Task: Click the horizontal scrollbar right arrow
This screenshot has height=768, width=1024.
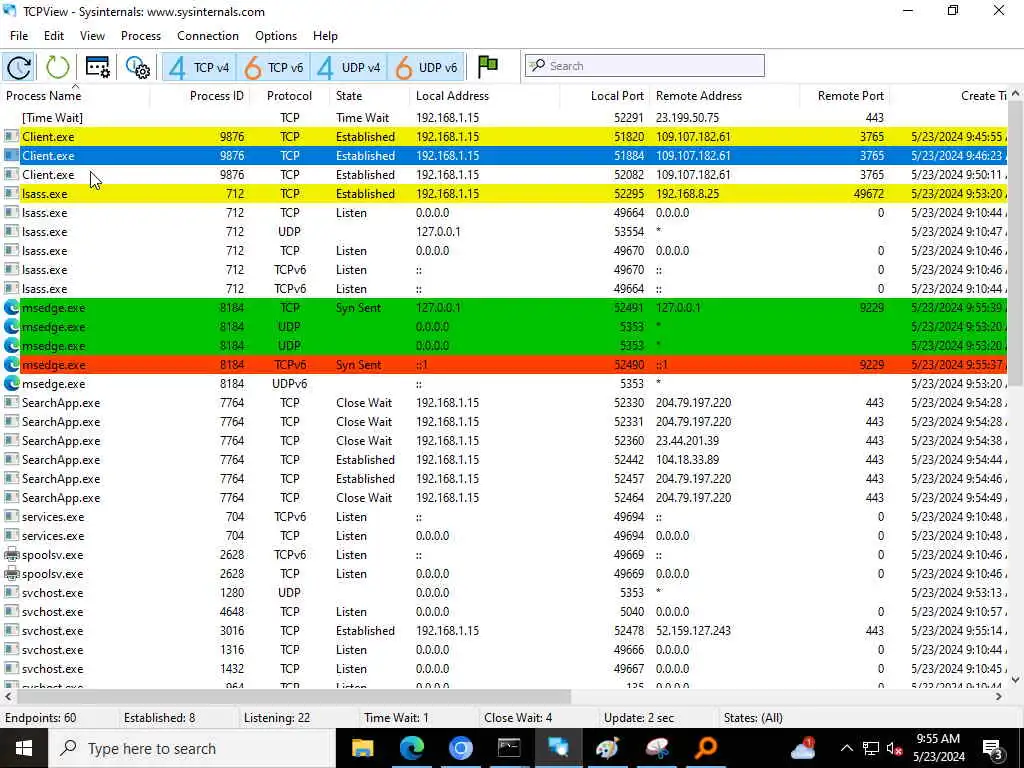Action: (x=999, y=697)
